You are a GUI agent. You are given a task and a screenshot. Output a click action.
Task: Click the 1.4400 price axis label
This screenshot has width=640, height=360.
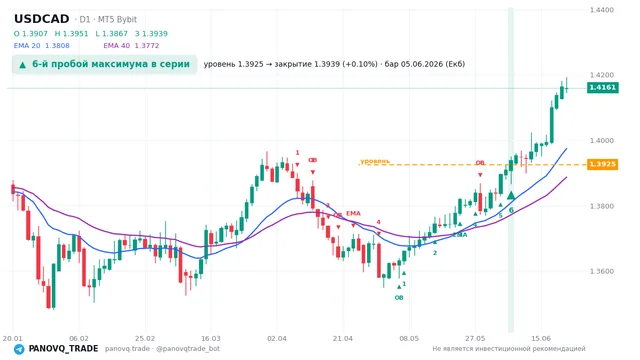point(602,10)
